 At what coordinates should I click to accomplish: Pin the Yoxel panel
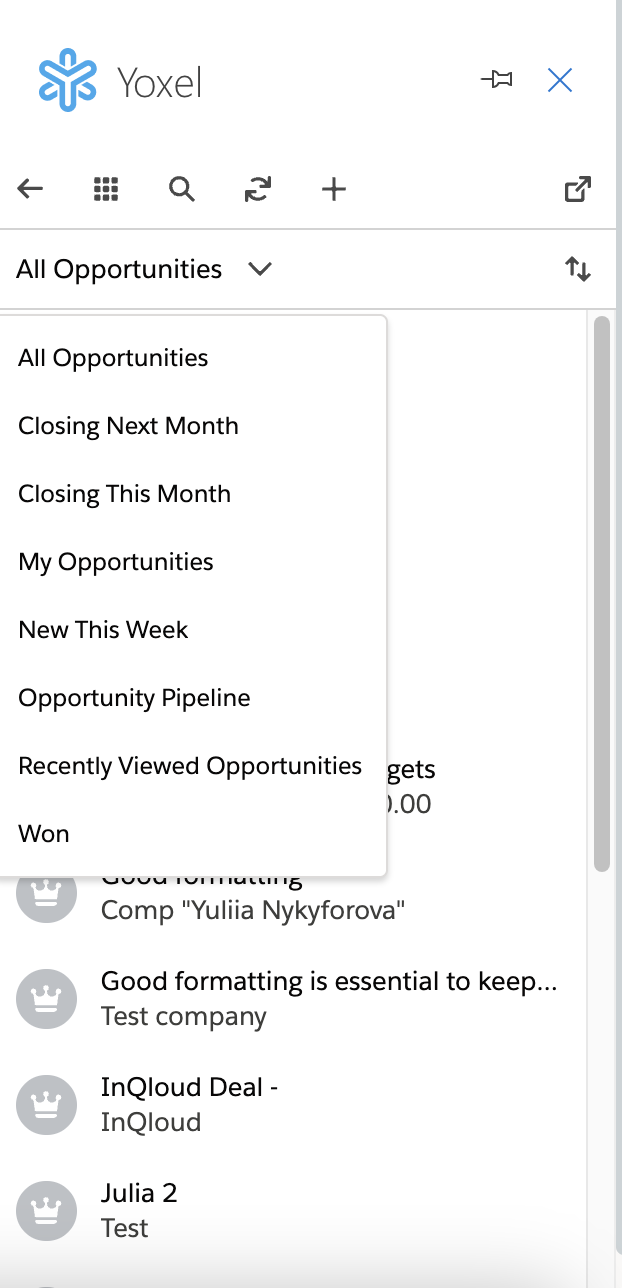(x=497, y=80)
